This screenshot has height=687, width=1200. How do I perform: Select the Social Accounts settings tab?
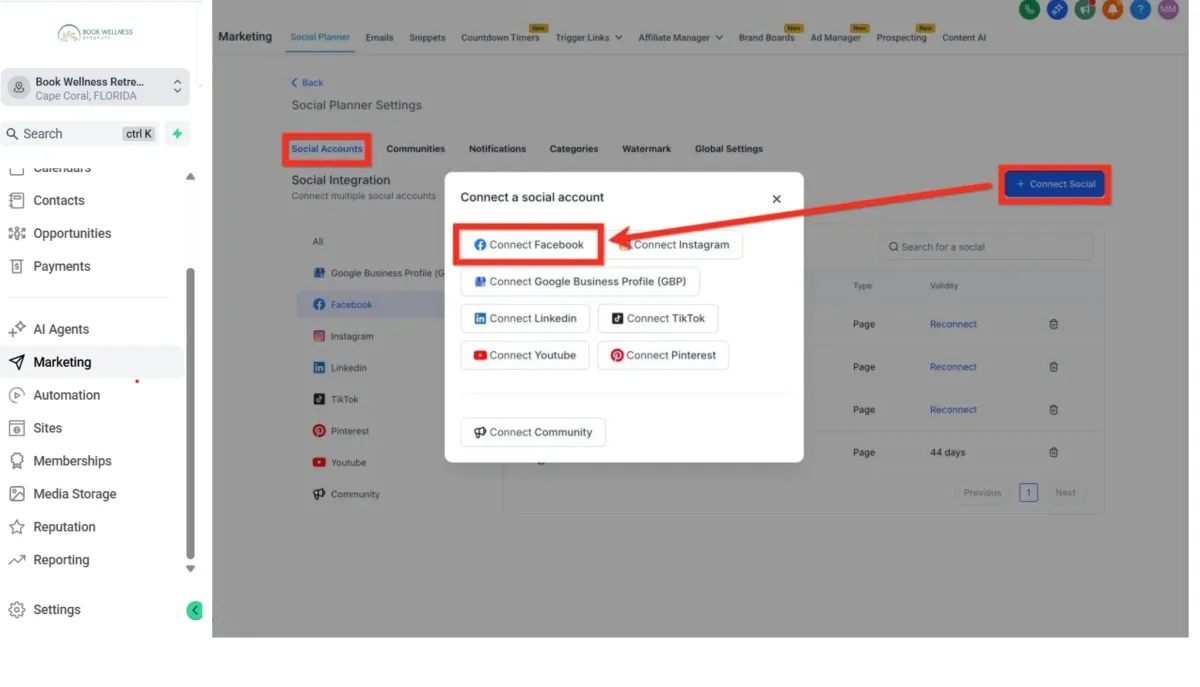tap(327, 149)
